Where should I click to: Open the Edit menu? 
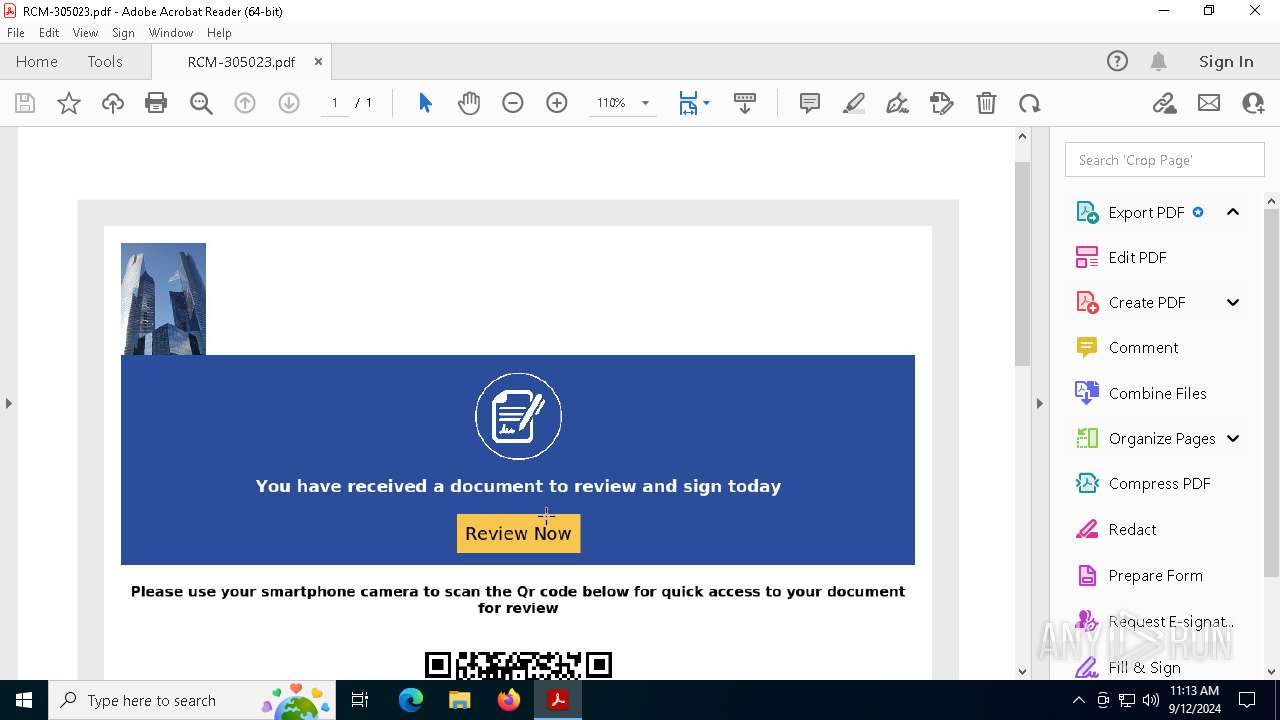click(49, 33)
